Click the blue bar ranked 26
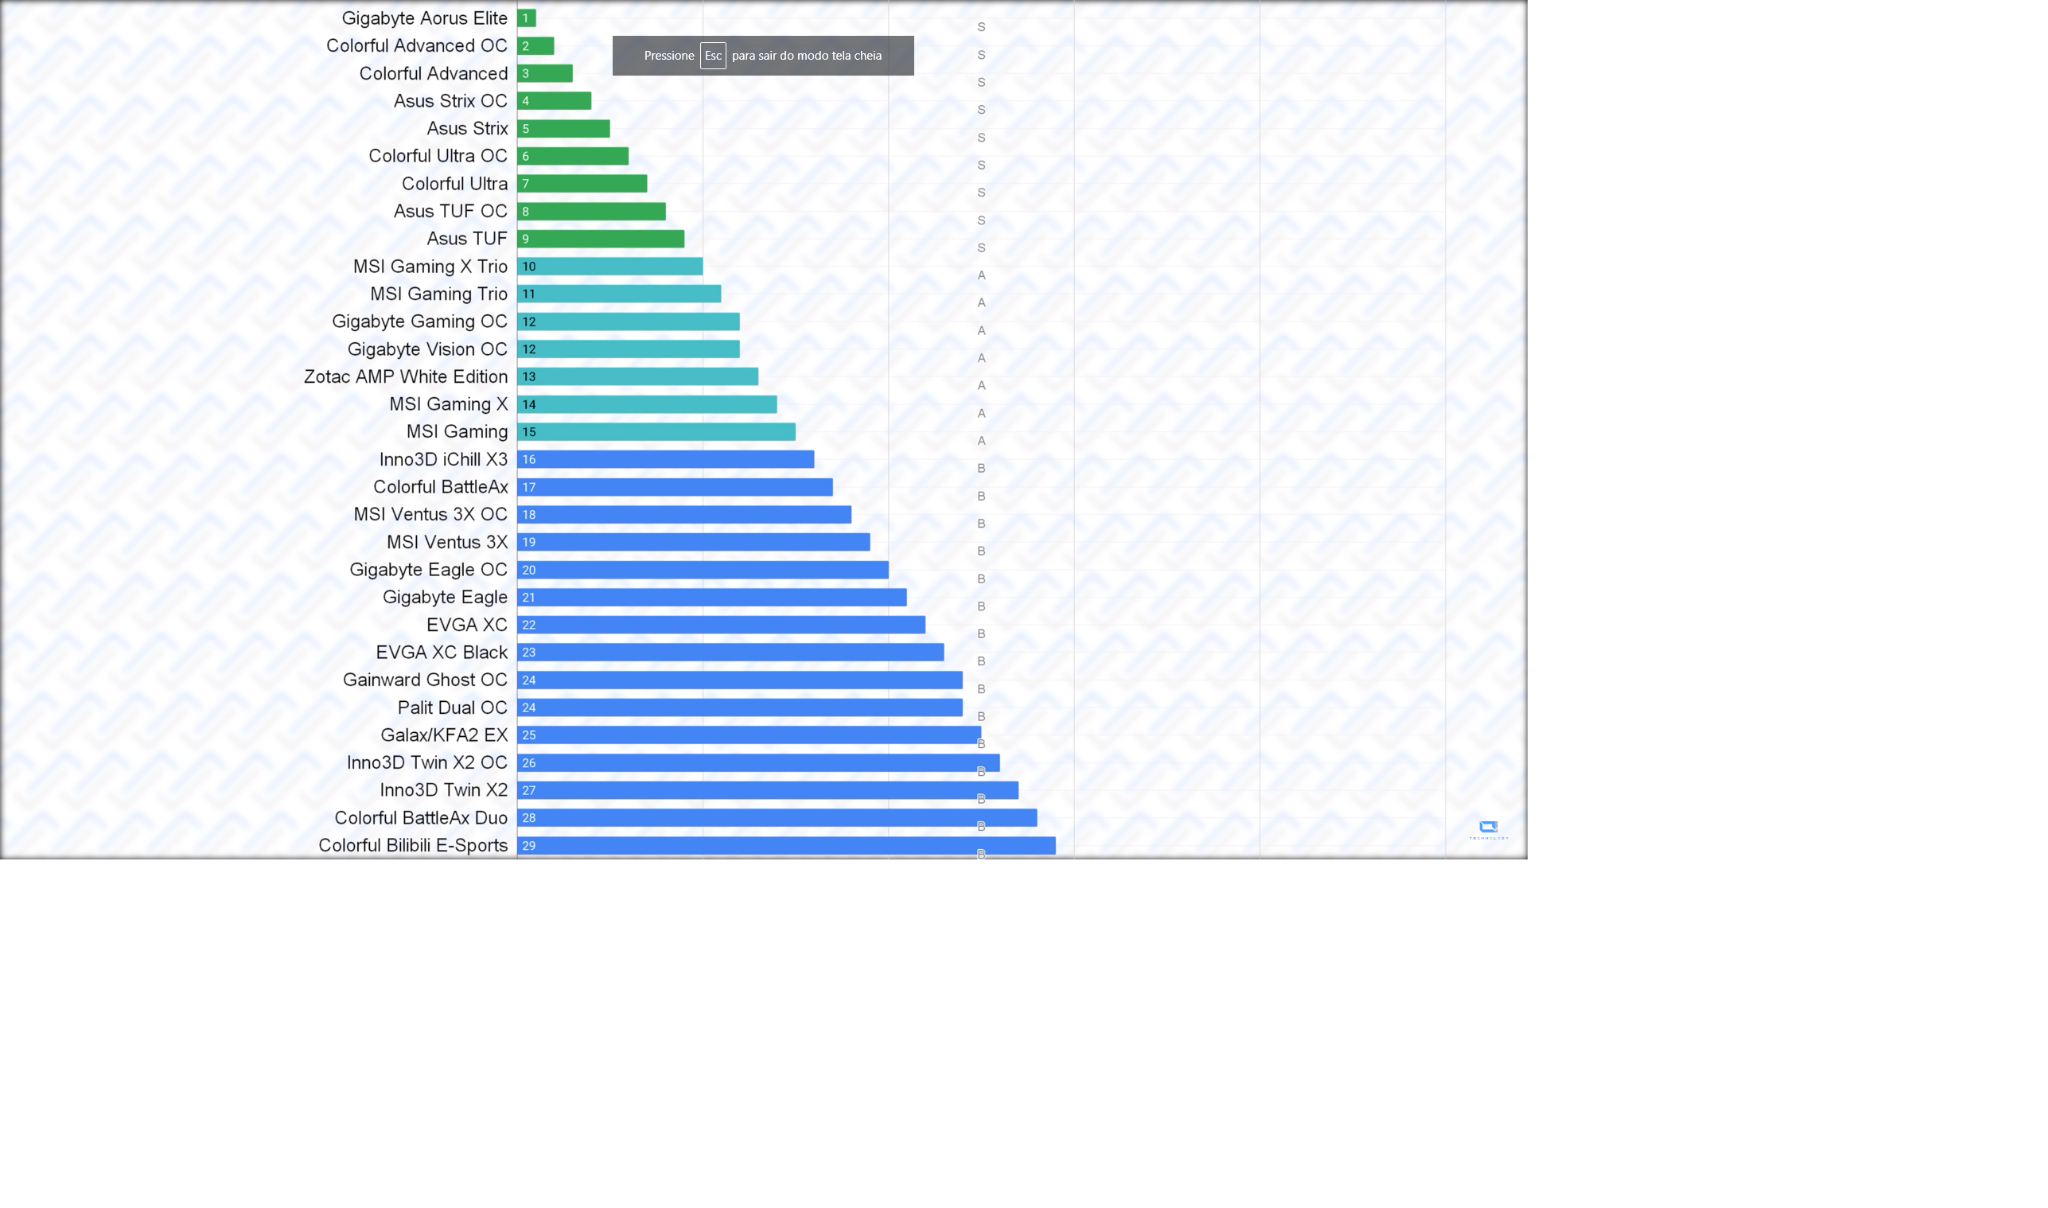 tap(758, 763)
